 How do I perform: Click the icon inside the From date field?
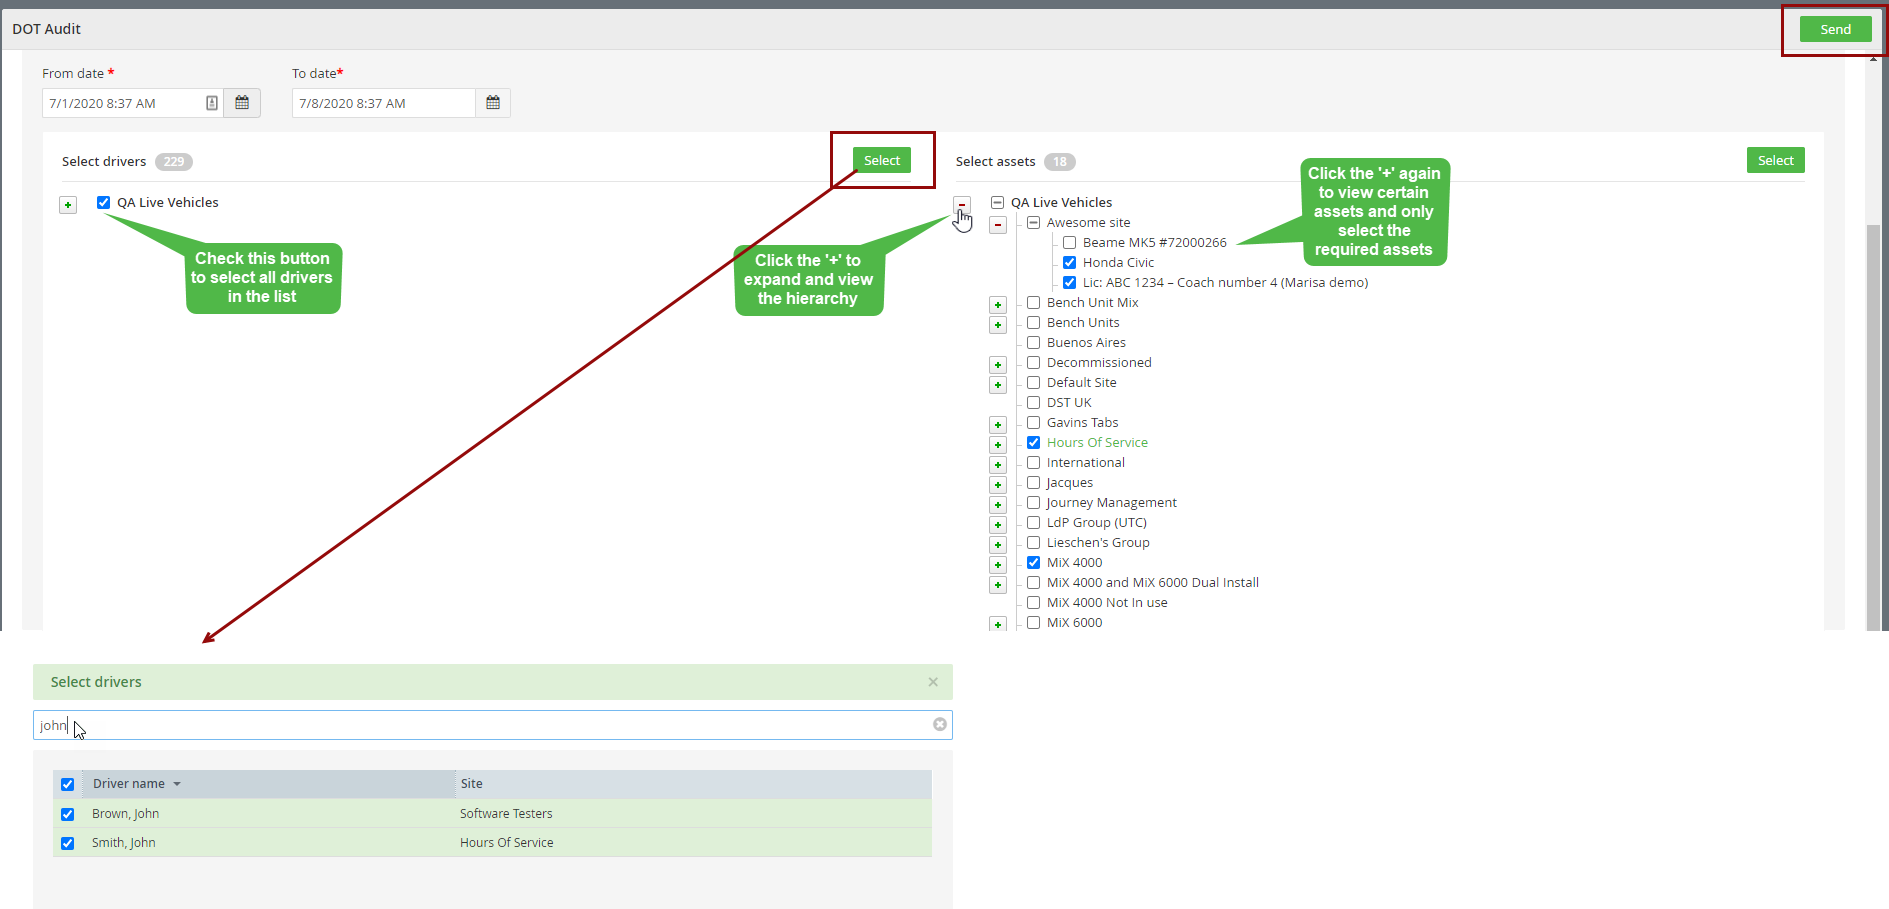click(212, 103)
